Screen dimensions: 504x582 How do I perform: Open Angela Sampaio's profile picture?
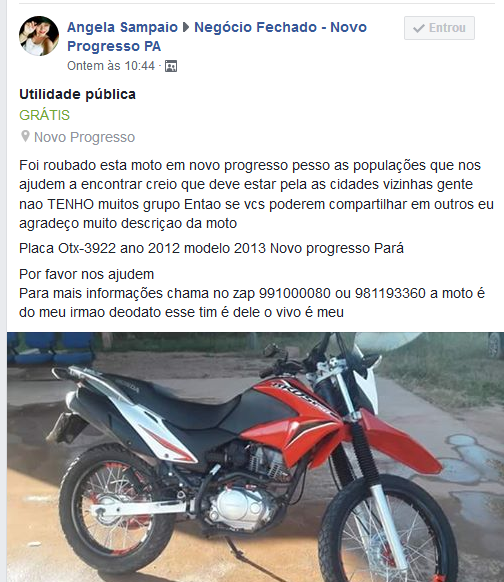pos(39,36)
